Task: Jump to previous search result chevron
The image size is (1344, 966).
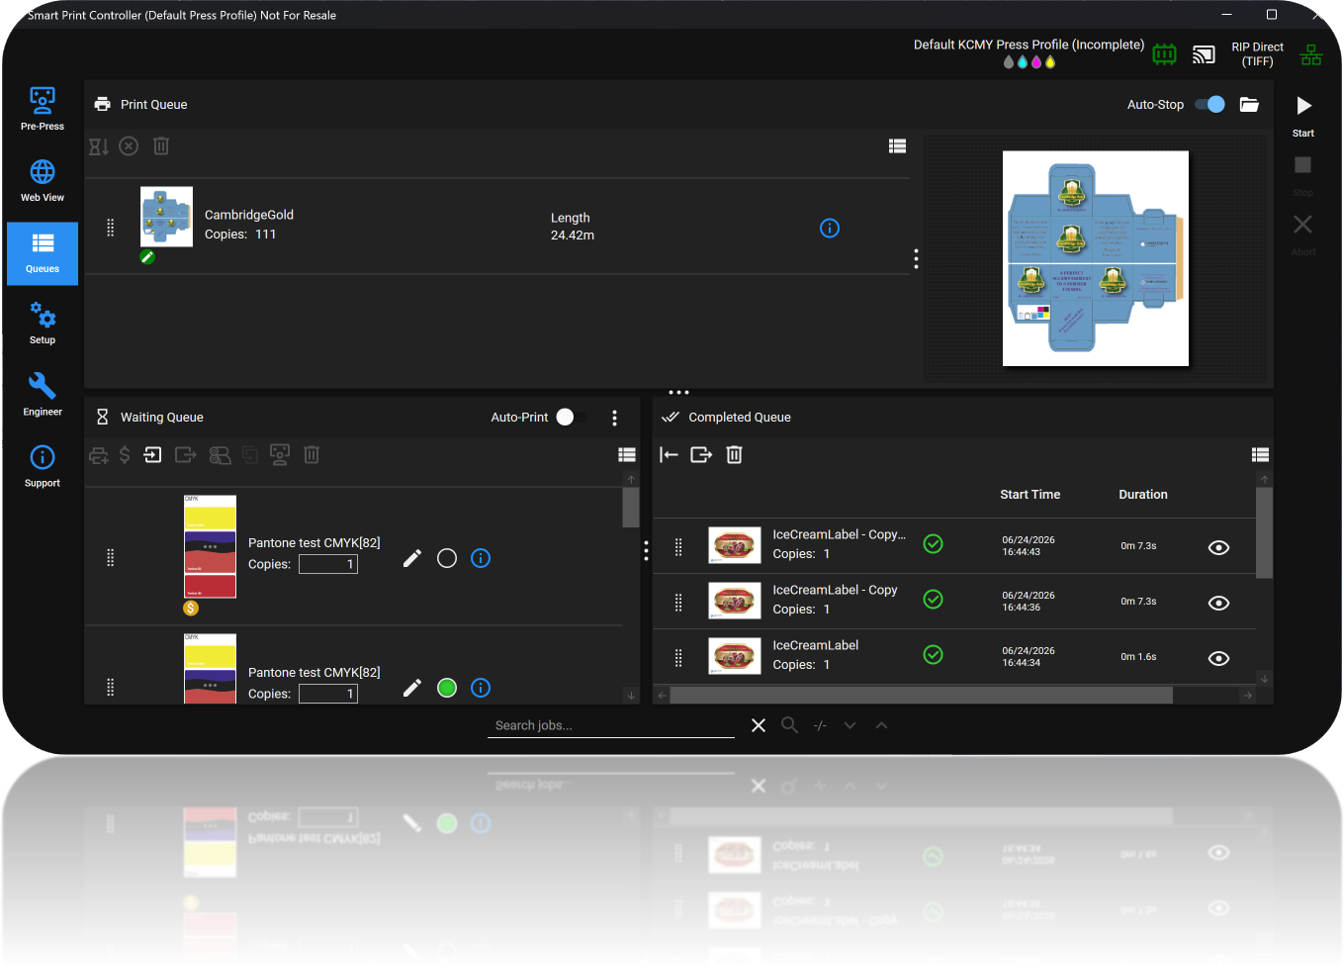Action: point(881,726)
